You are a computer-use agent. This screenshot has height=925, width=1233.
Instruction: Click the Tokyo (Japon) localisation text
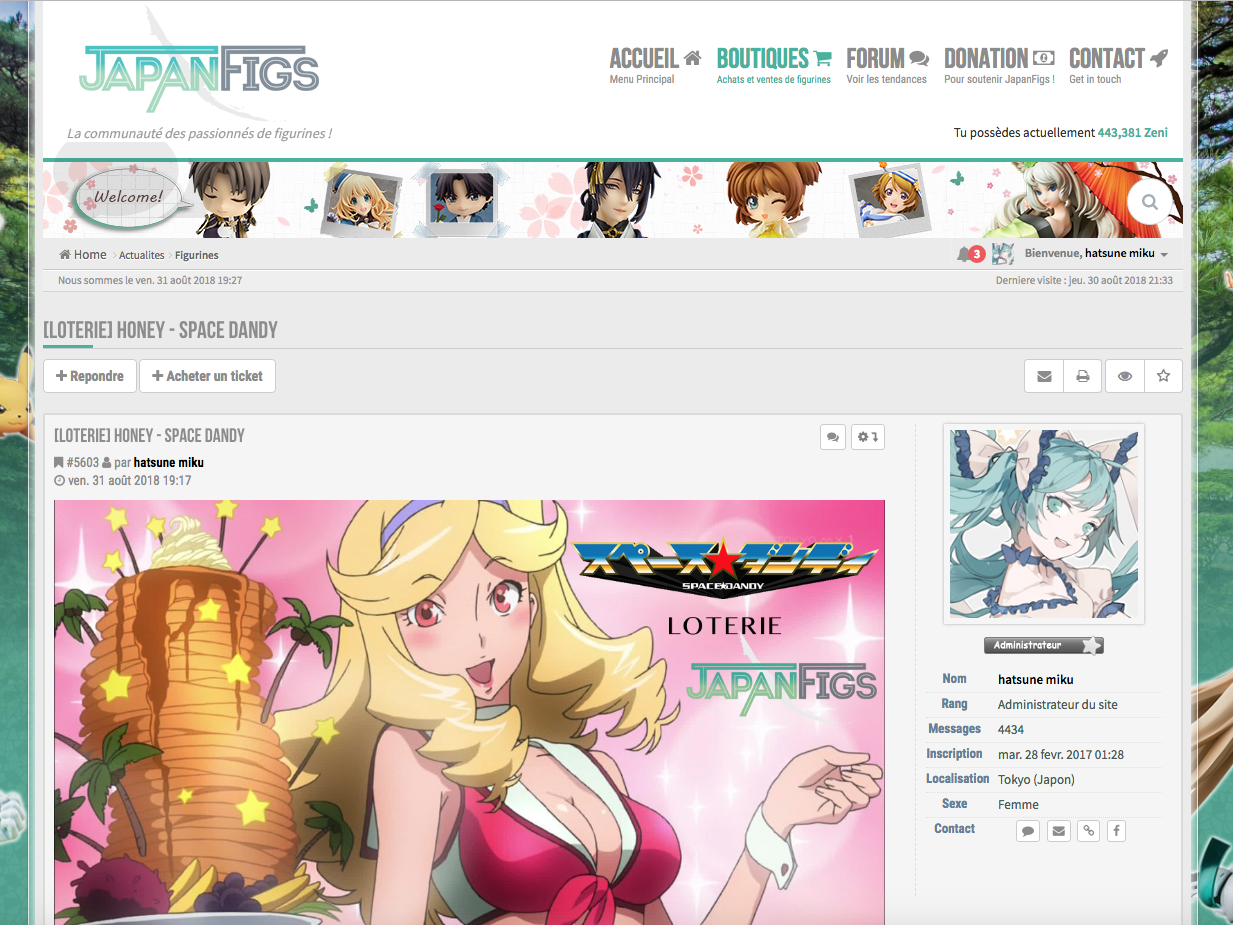[x=1036, y=780]
